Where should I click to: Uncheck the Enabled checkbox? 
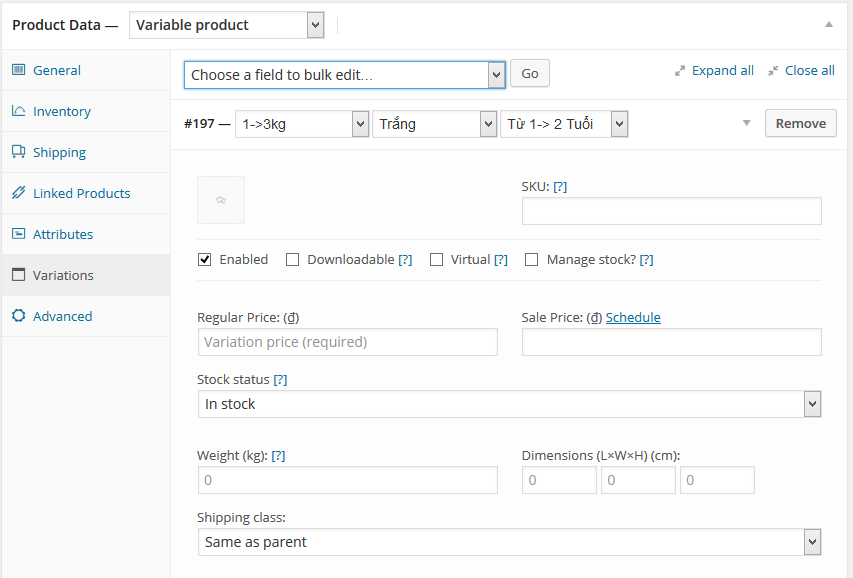tap(205, 259)
